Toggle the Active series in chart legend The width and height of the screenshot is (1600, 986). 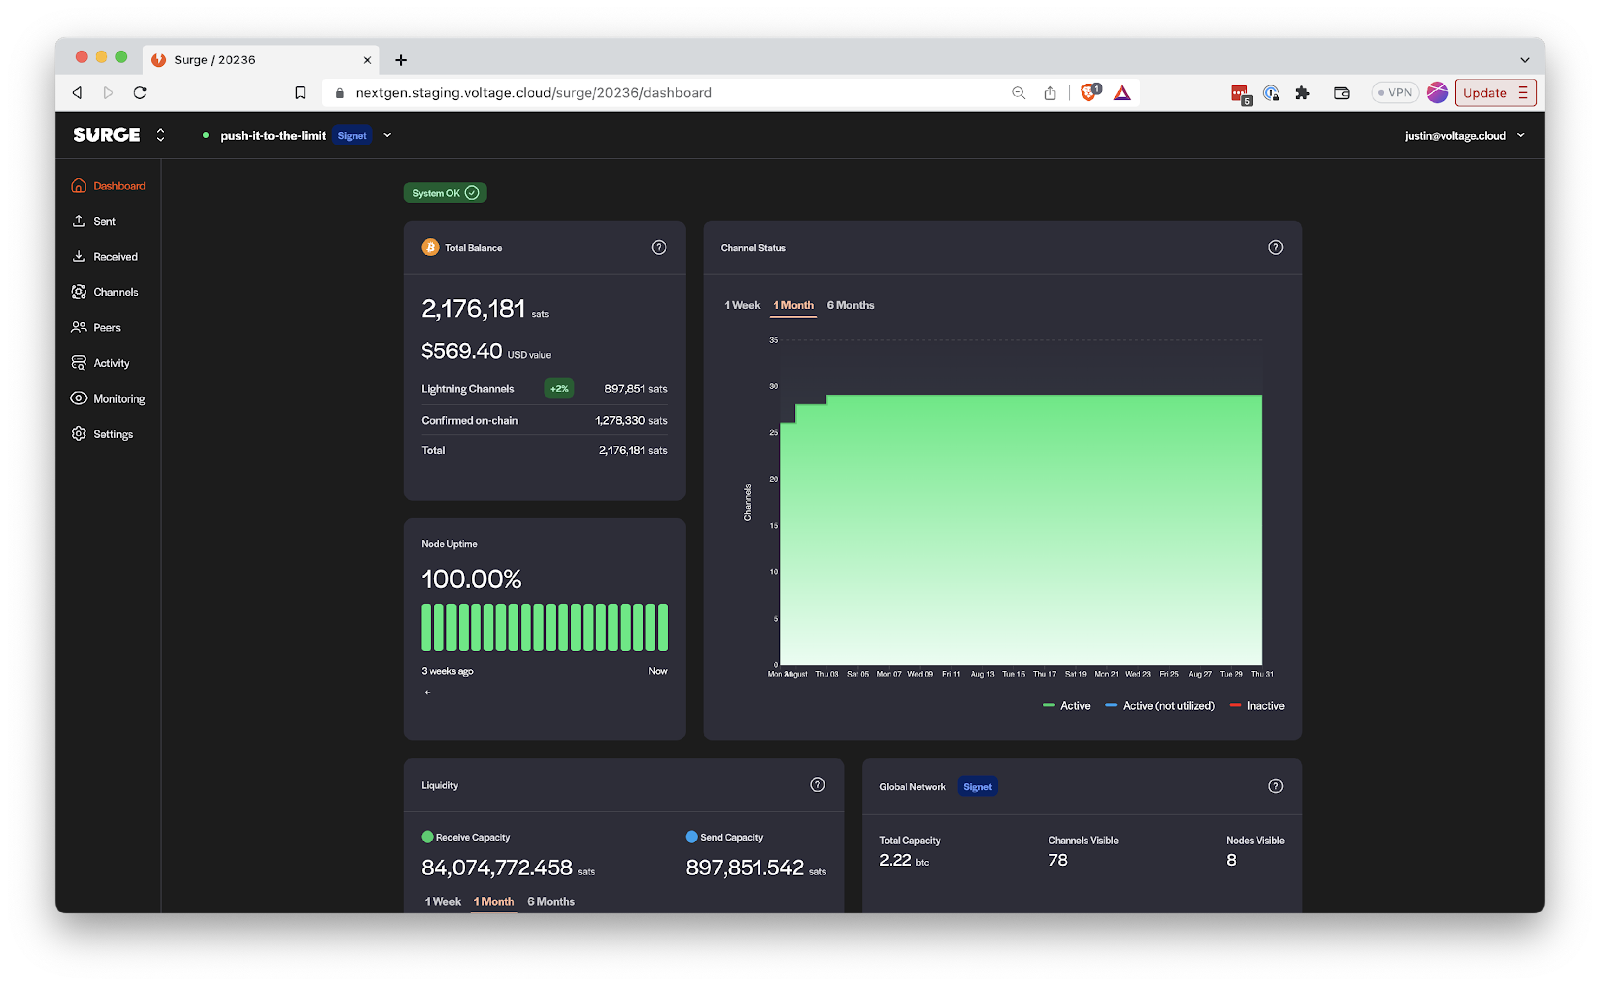click(x=1067, y=706)
